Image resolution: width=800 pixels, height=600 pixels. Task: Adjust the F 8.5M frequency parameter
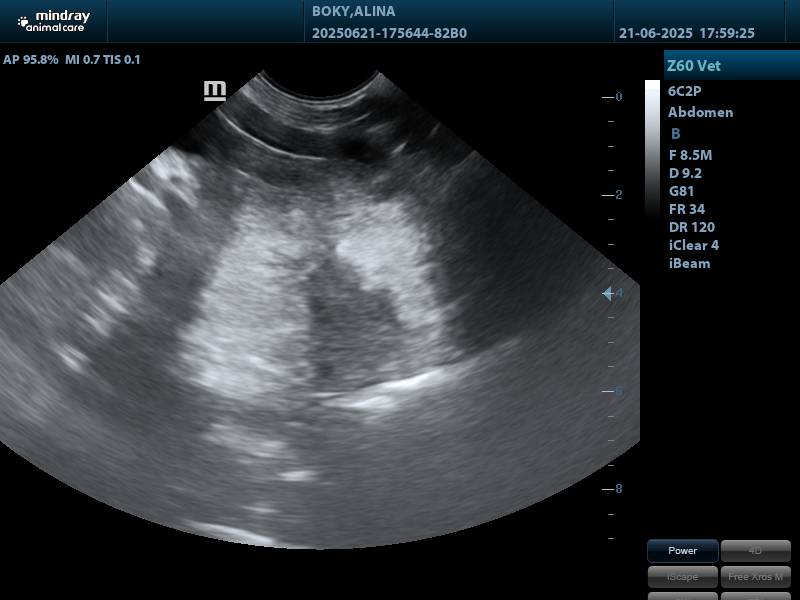(x=690, y=155)
